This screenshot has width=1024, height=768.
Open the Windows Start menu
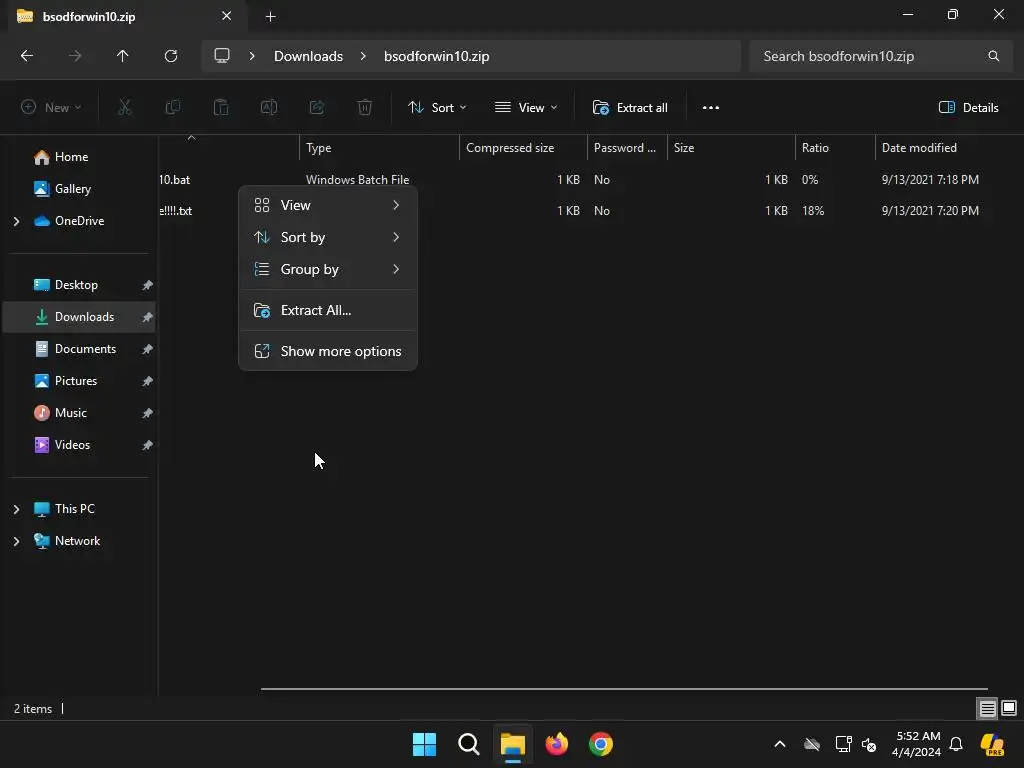tap(424, 744)
